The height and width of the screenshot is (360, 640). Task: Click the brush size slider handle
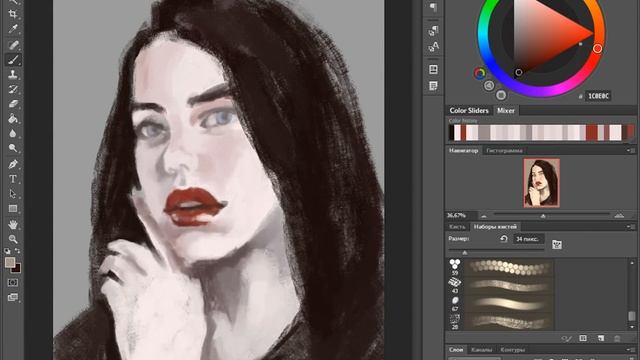[x=464, y=253]
